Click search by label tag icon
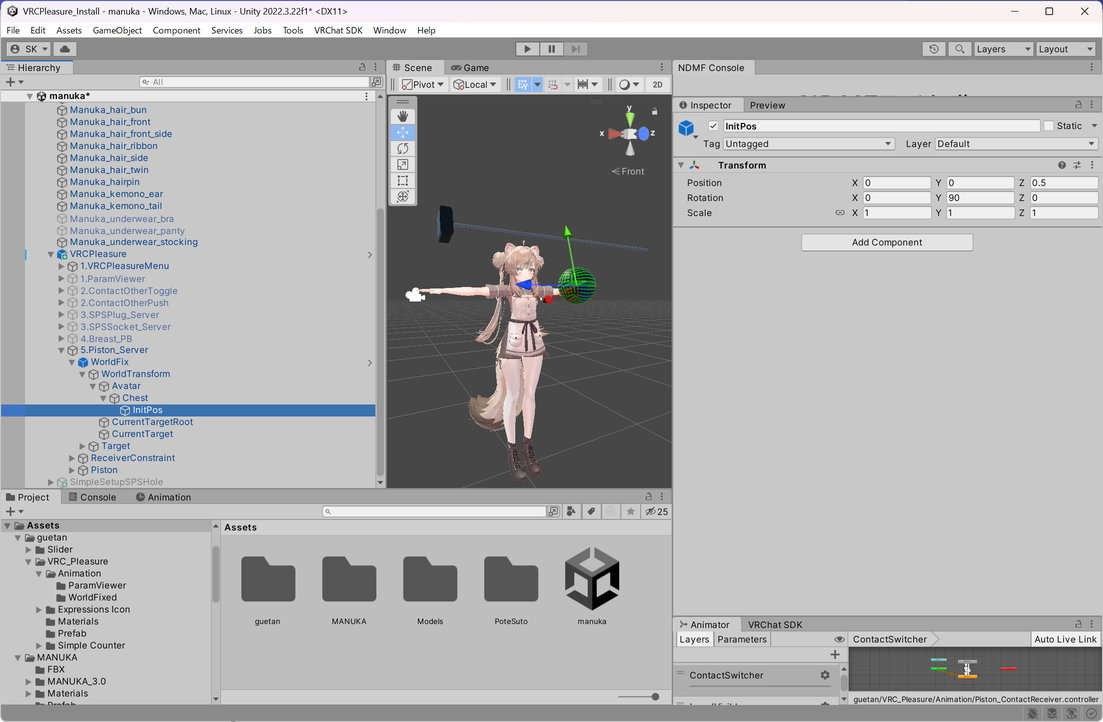Image resolution: width=1103 pixels, height=722 pixels. tap(591, 512)
